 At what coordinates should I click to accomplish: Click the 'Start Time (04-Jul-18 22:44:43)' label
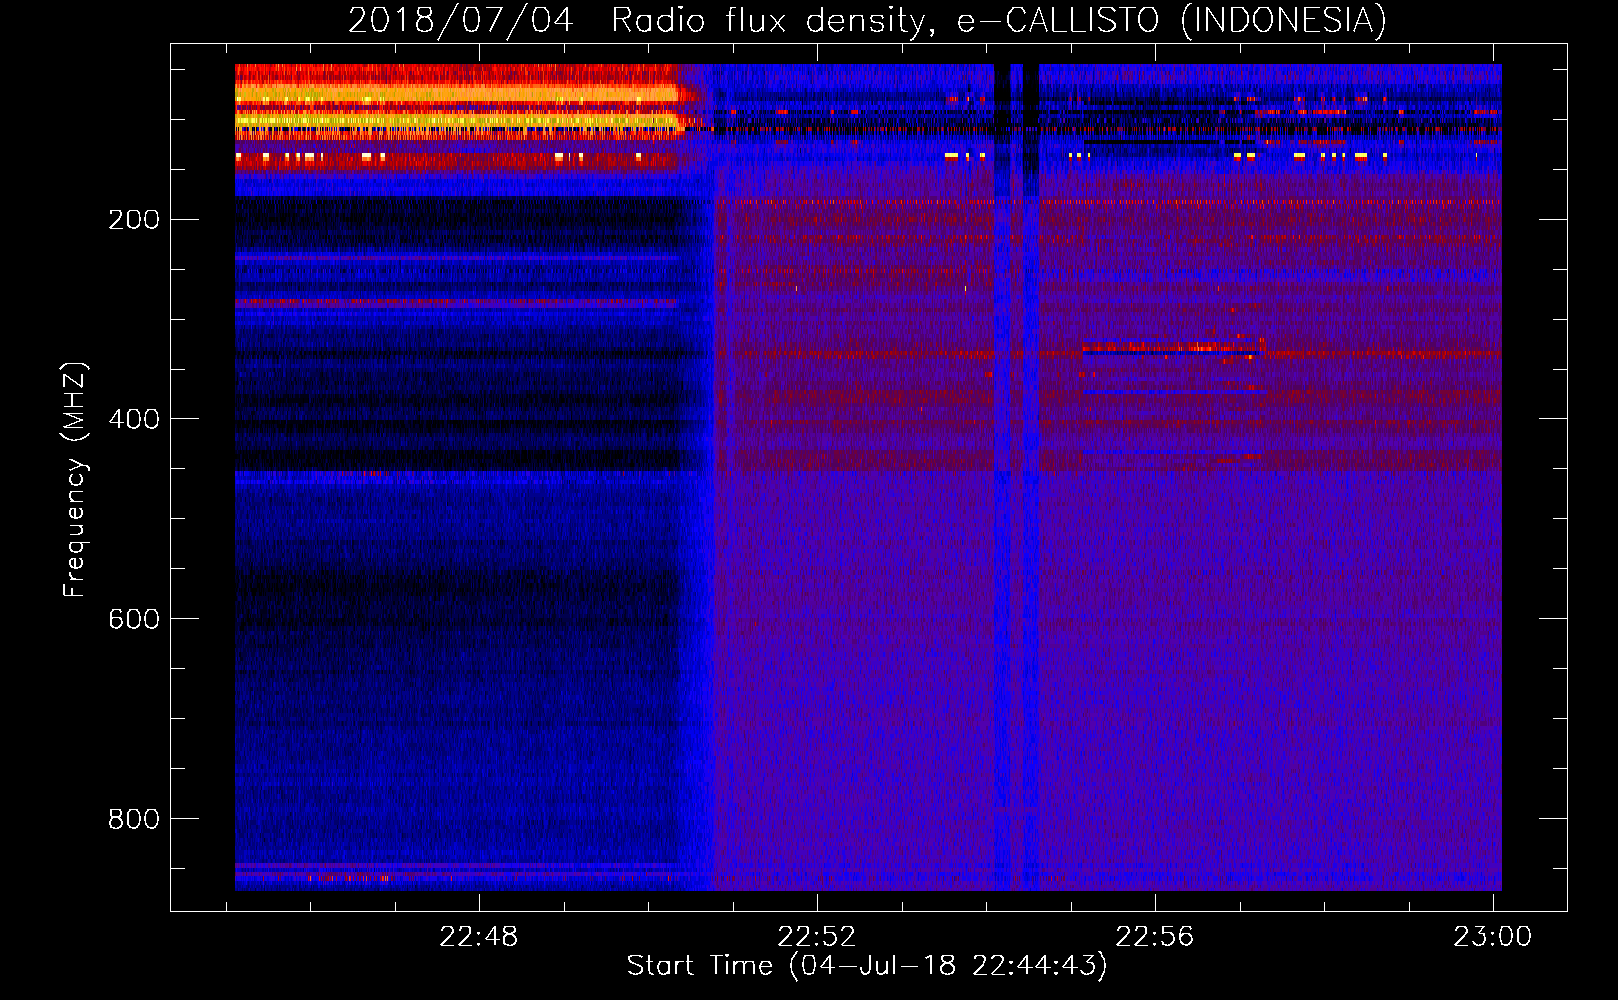point(867,966)
